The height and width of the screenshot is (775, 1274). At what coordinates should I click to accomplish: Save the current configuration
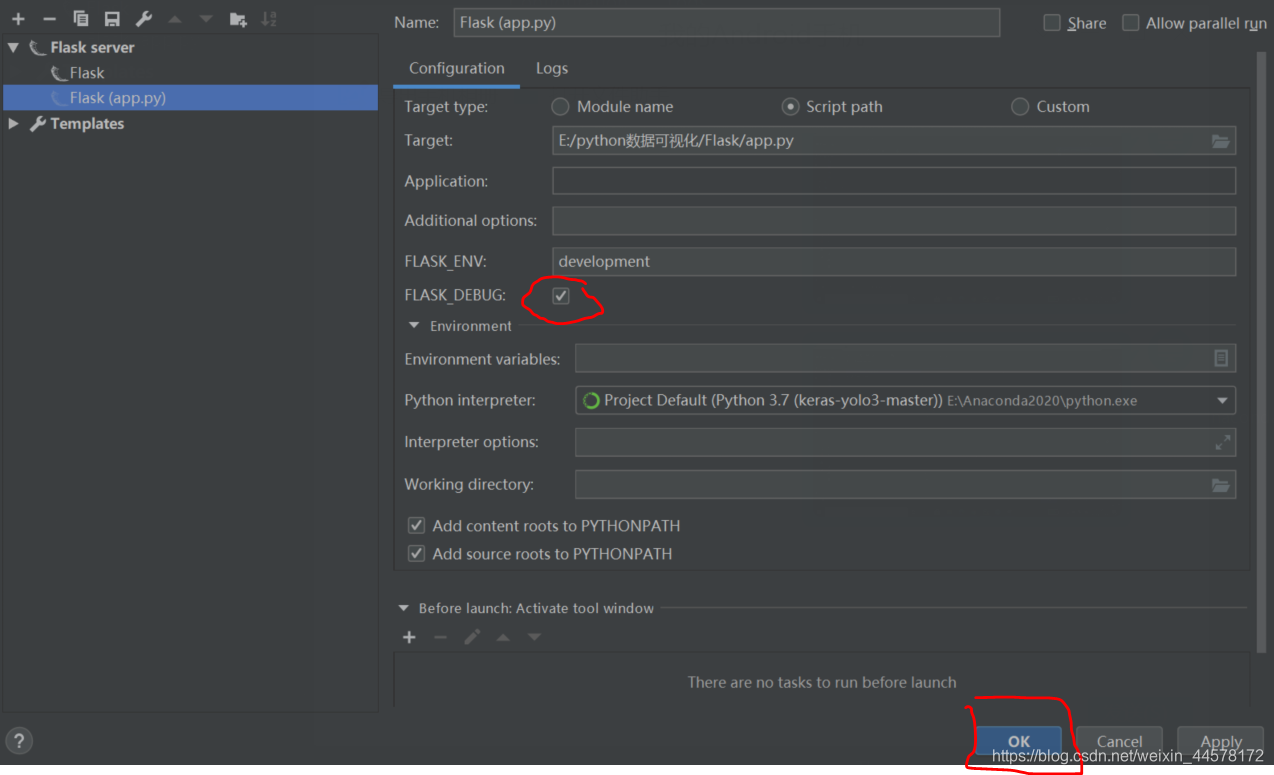(111, 18)
